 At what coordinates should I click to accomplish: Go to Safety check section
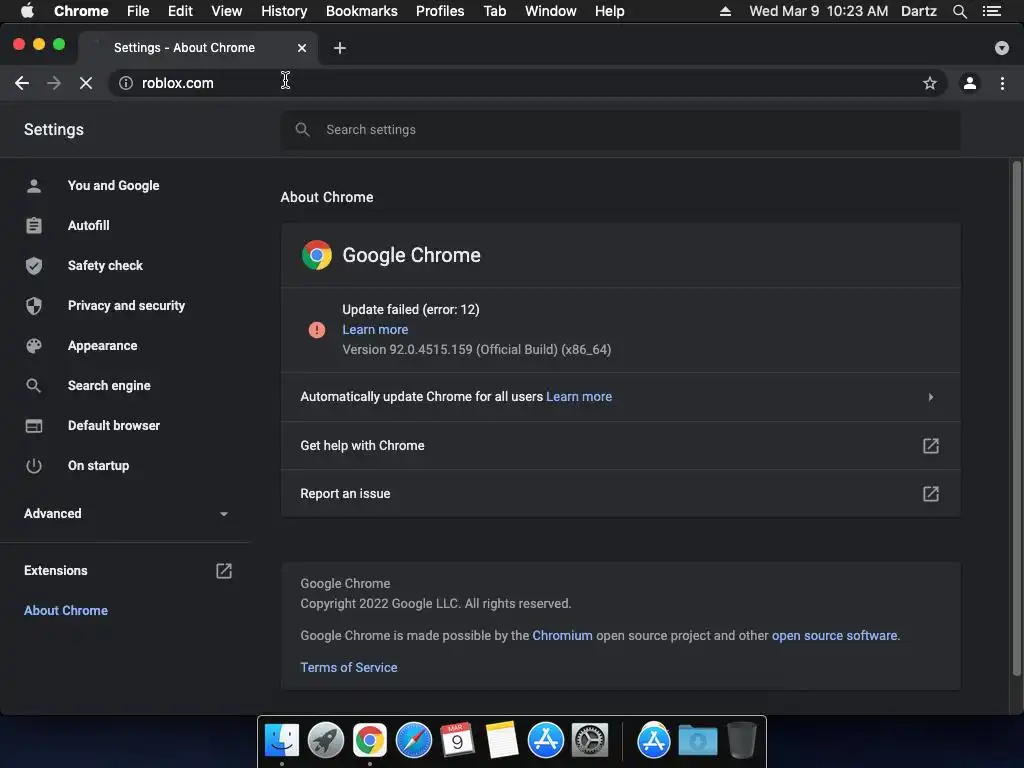[x=105, y=265]
